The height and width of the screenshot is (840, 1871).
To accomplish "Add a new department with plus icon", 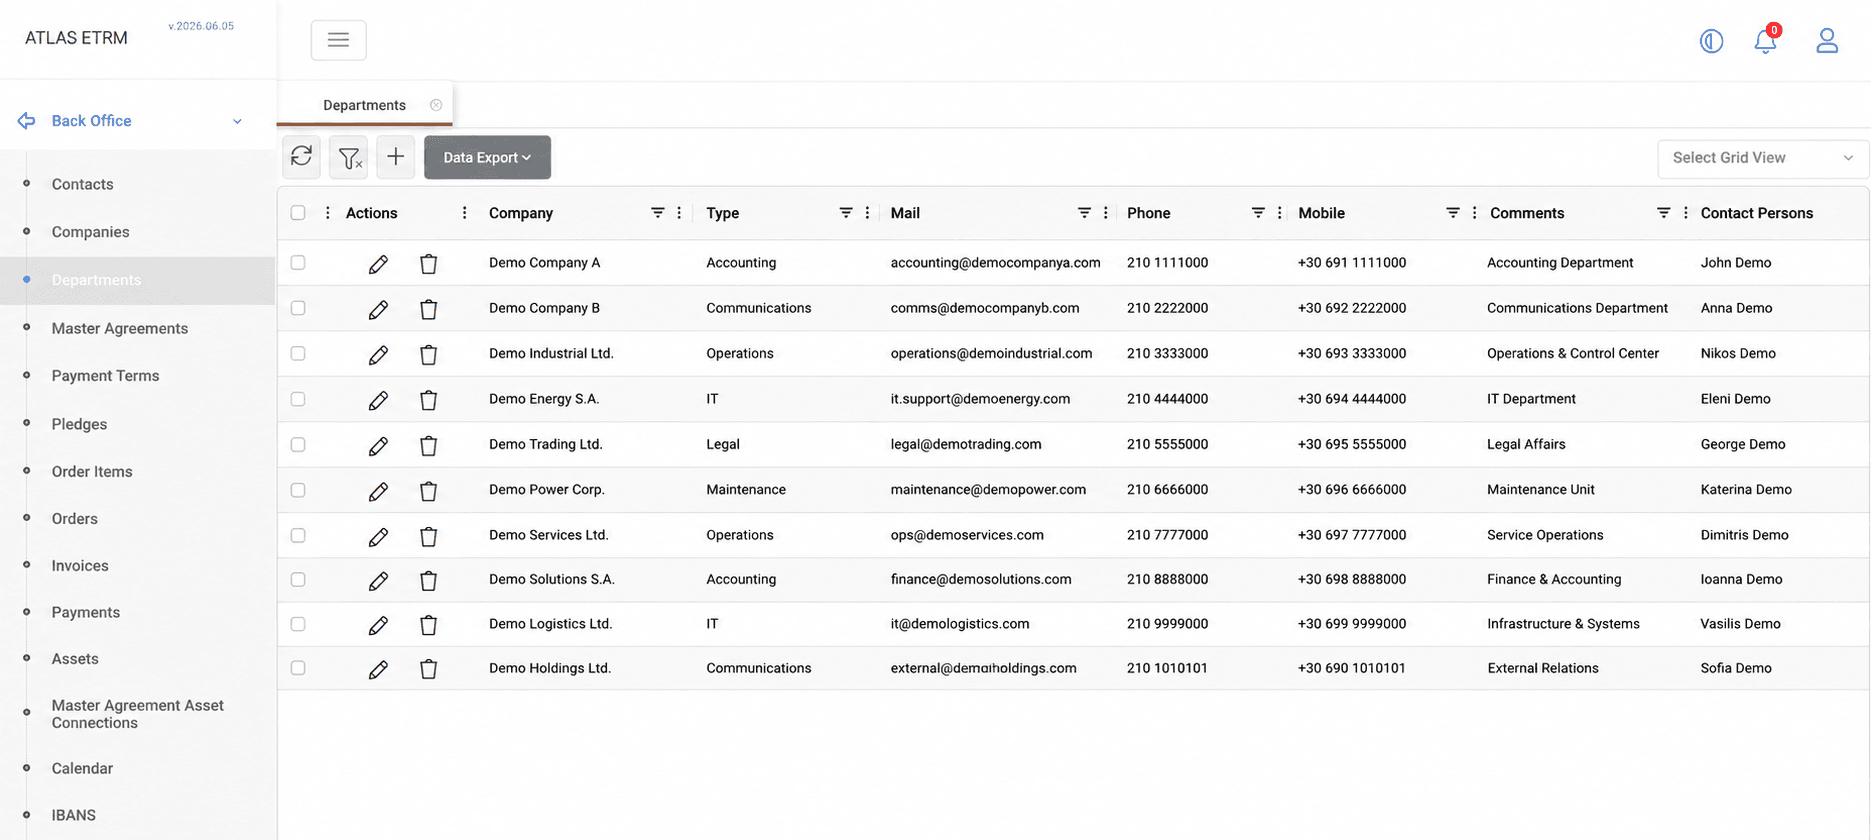I will pyautogui.click(x=396, y=157).
